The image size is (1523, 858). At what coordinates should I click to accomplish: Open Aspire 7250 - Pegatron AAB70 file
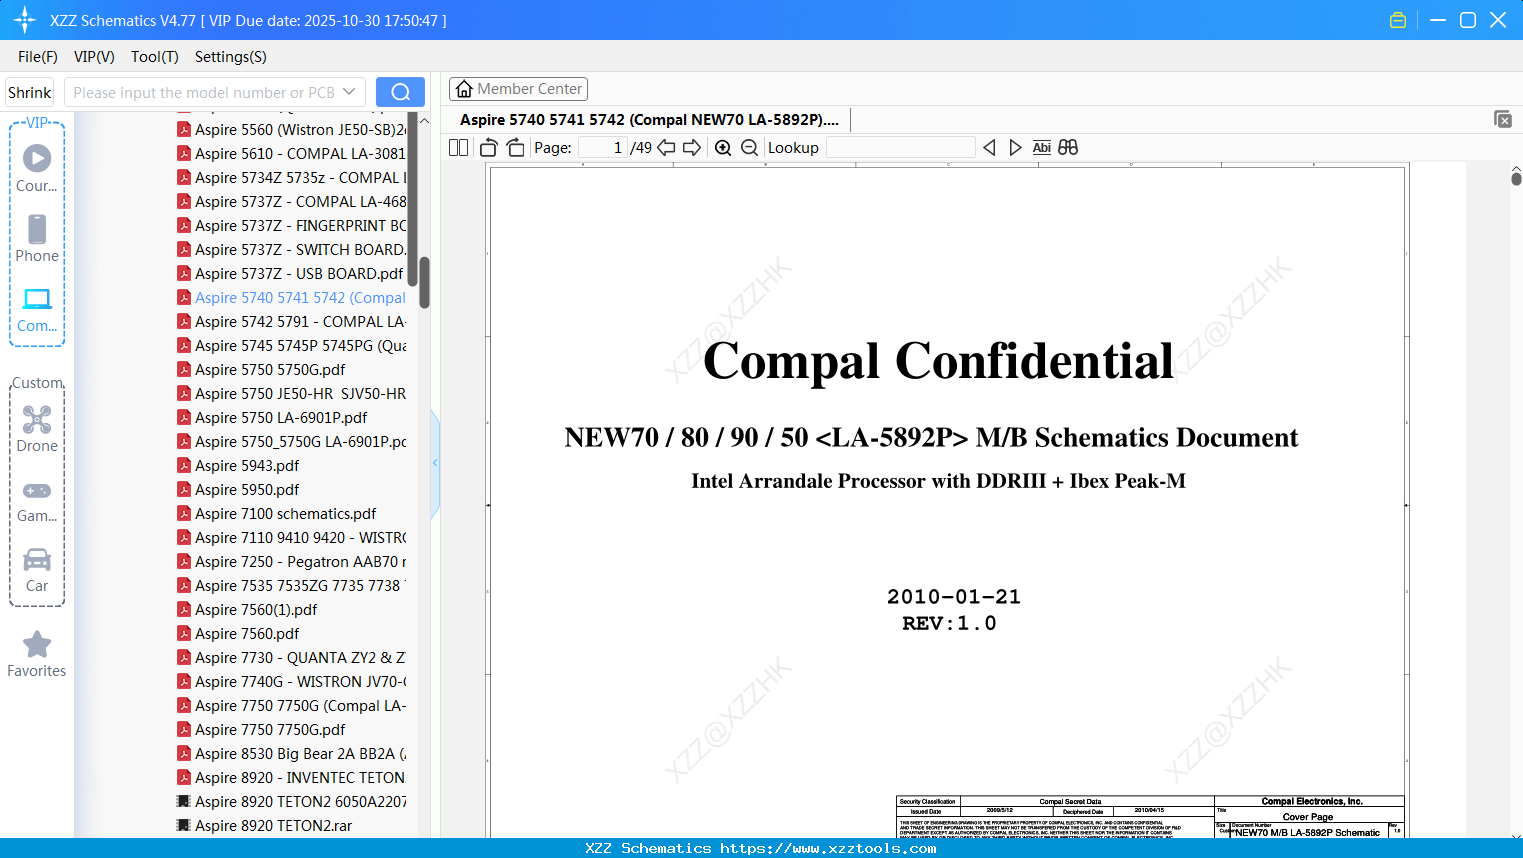[x=291, y=561]
